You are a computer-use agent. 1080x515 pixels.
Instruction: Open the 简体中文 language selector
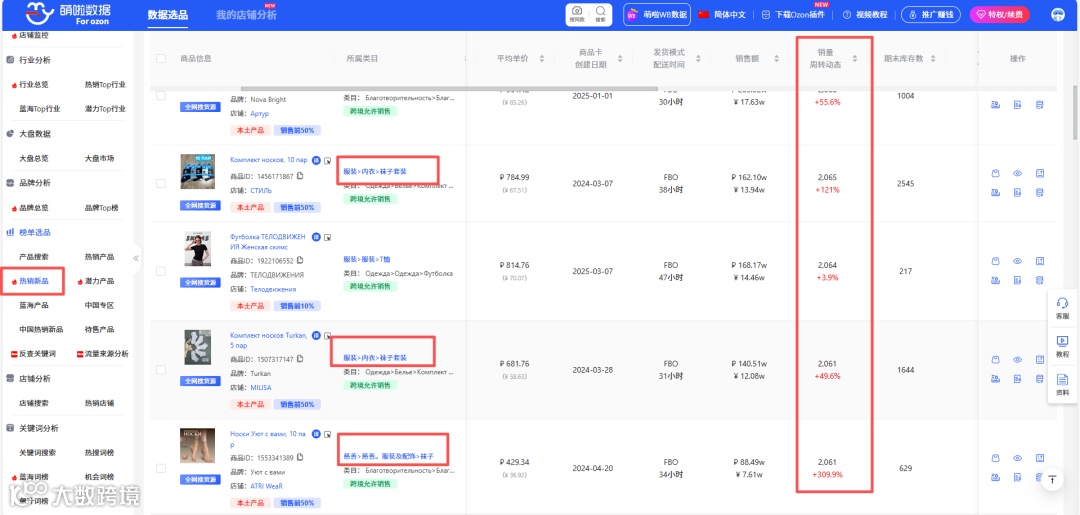tap(722, 14)
